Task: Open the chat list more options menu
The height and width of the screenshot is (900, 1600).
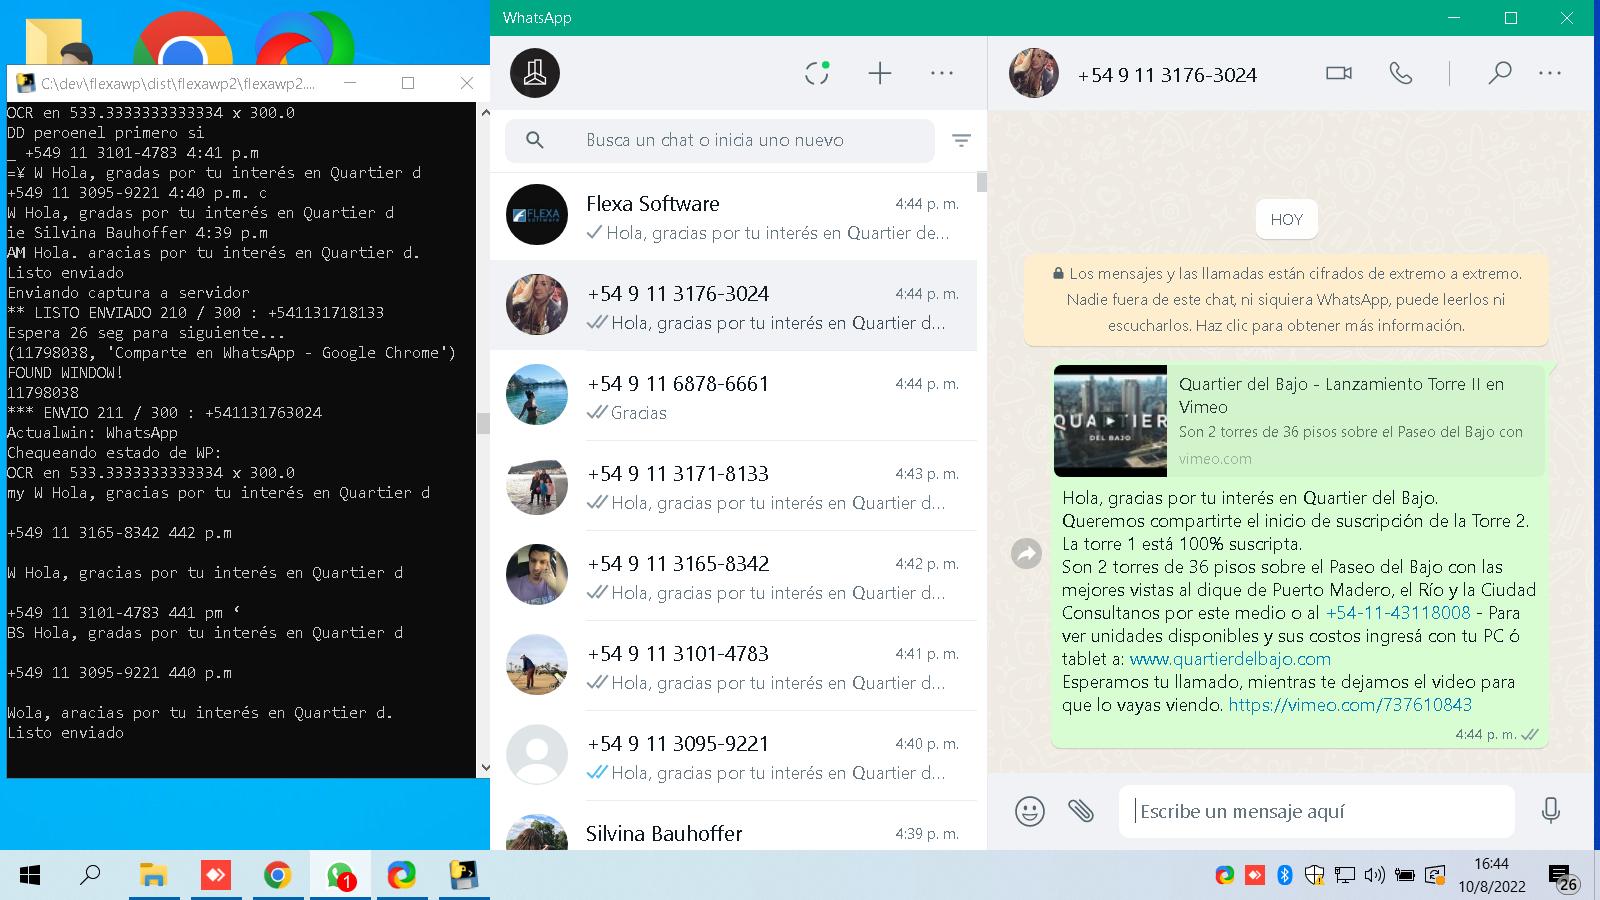Action: click(x=942, y=73)
